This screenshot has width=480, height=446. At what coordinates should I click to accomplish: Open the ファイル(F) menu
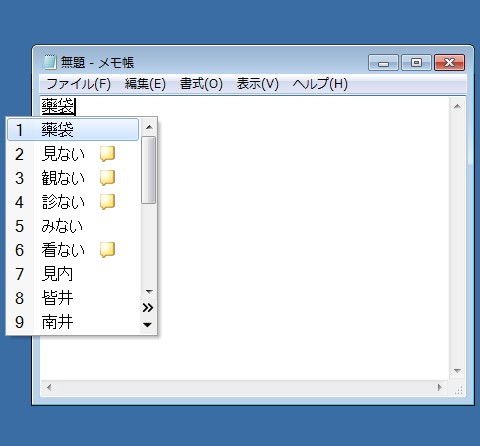pyautogui.click(x=78, y=84)
